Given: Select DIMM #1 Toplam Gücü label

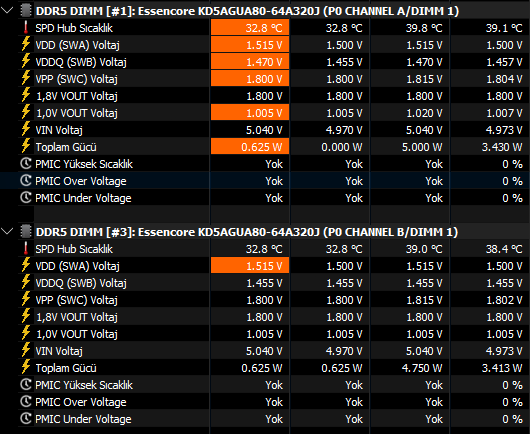Looking at the screenshot, I should [66, 147].
